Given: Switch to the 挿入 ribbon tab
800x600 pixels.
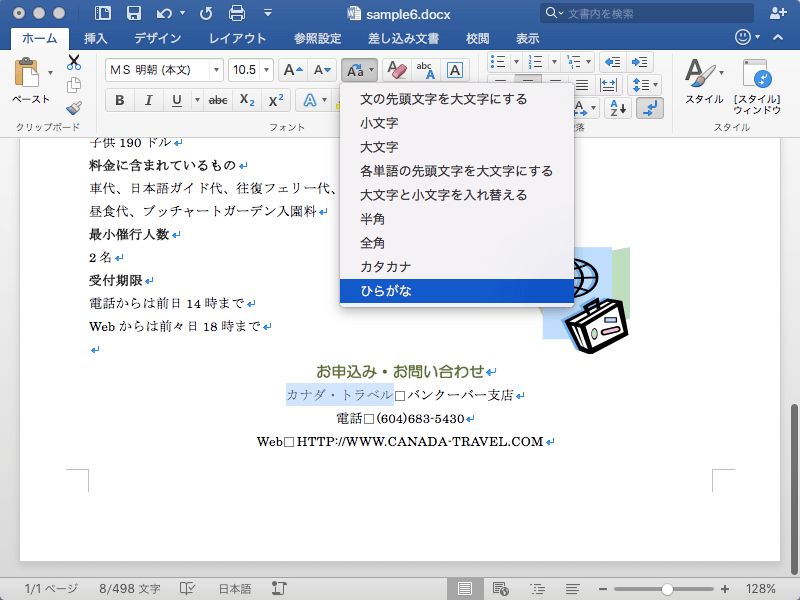Looking at the screenshot, I should (95, 38).
